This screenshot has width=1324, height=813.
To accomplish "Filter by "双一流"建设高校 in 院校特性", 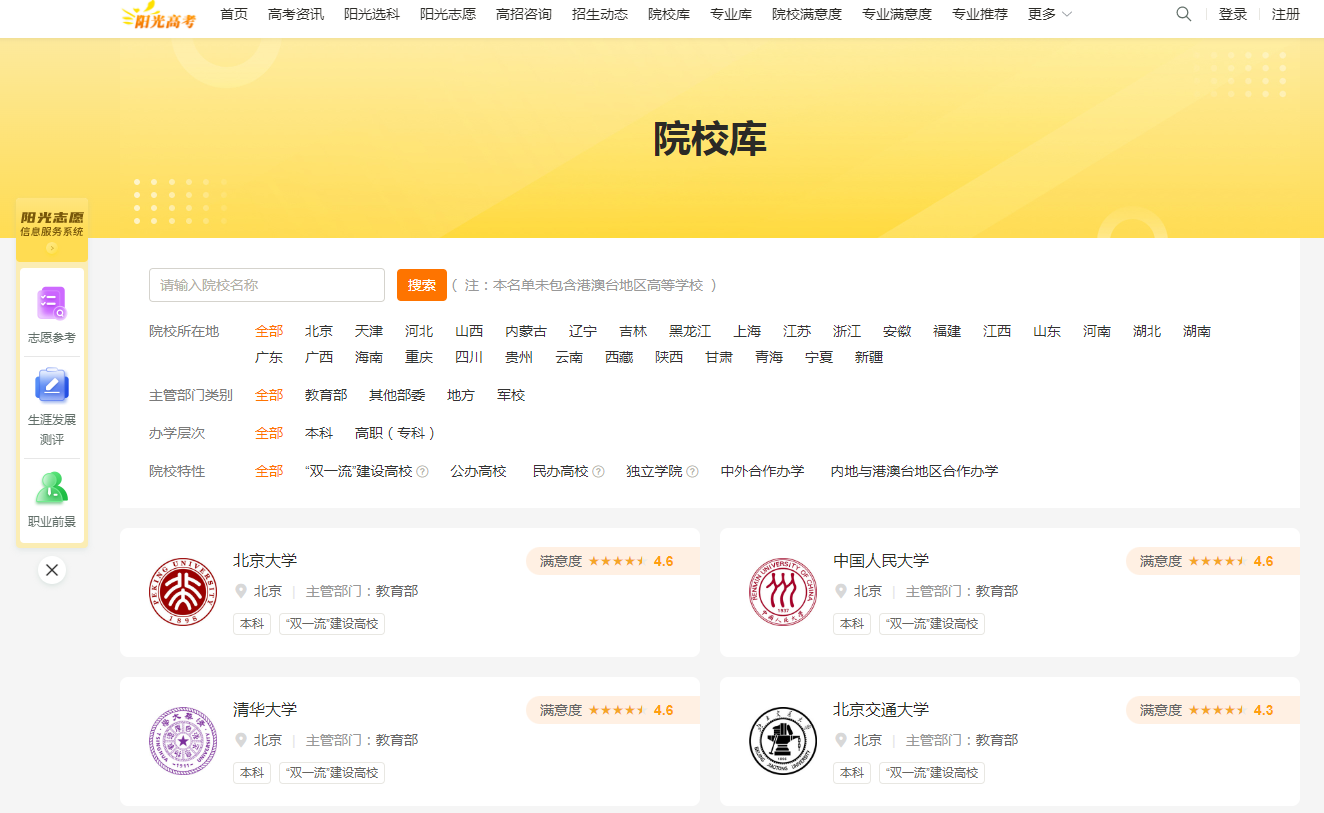I will tap(359, 471).
